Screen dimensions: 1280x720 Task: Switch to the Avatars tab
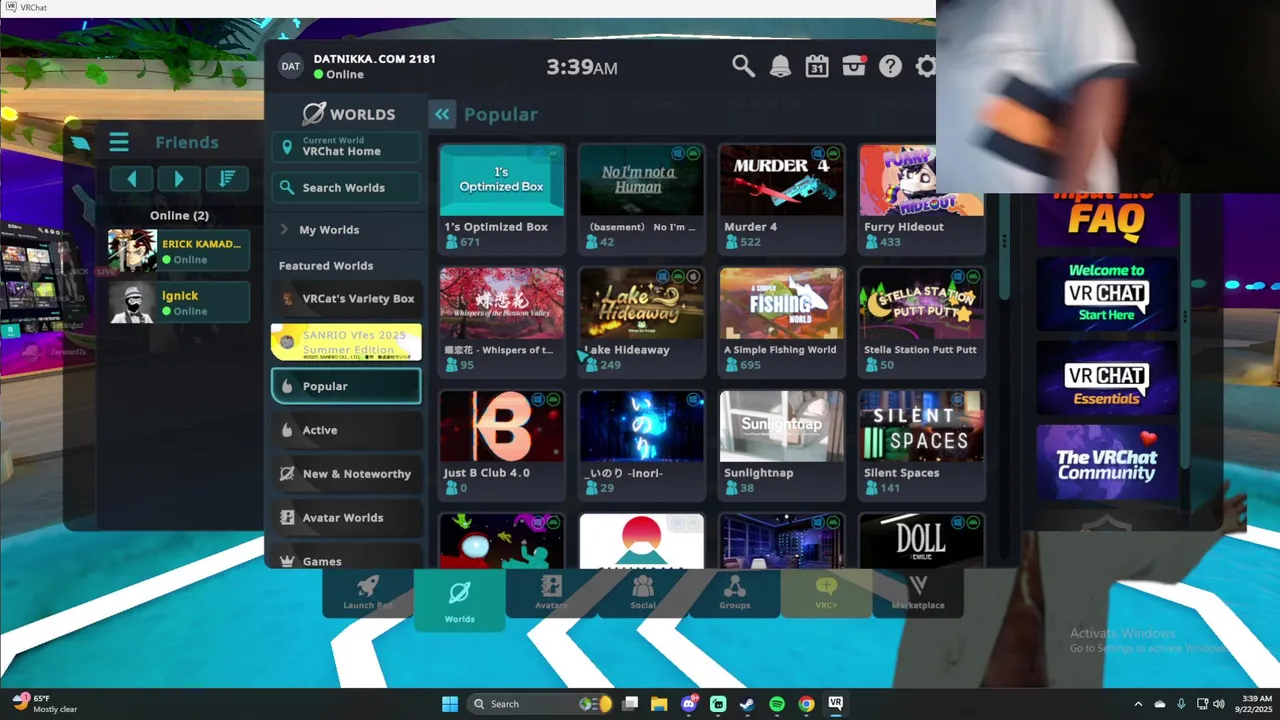[551, 591]
